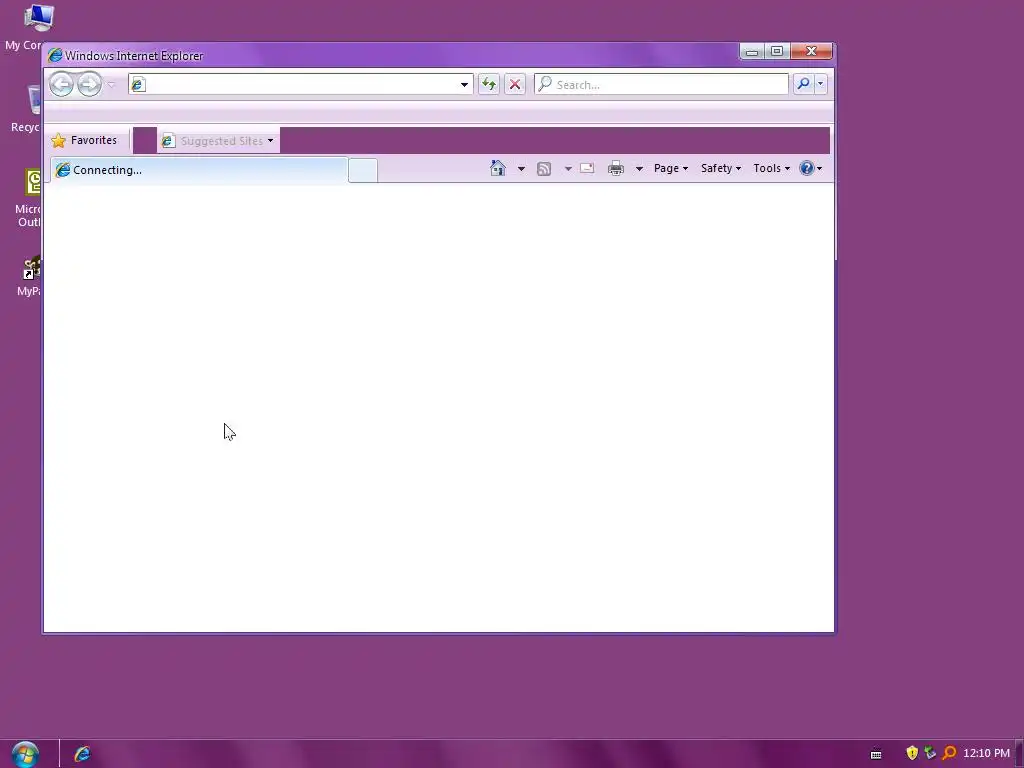This screenshot has width=1024, height=768.
Task: Click the orange magnifier tray icon
Action: pos(950,753)
